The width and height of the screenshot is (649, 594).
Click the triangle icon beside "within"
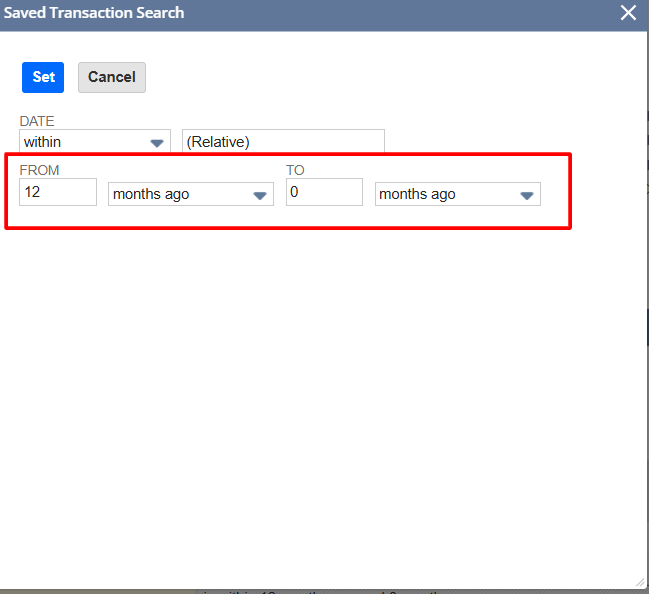pyautogui.click(x=157, y=143)
